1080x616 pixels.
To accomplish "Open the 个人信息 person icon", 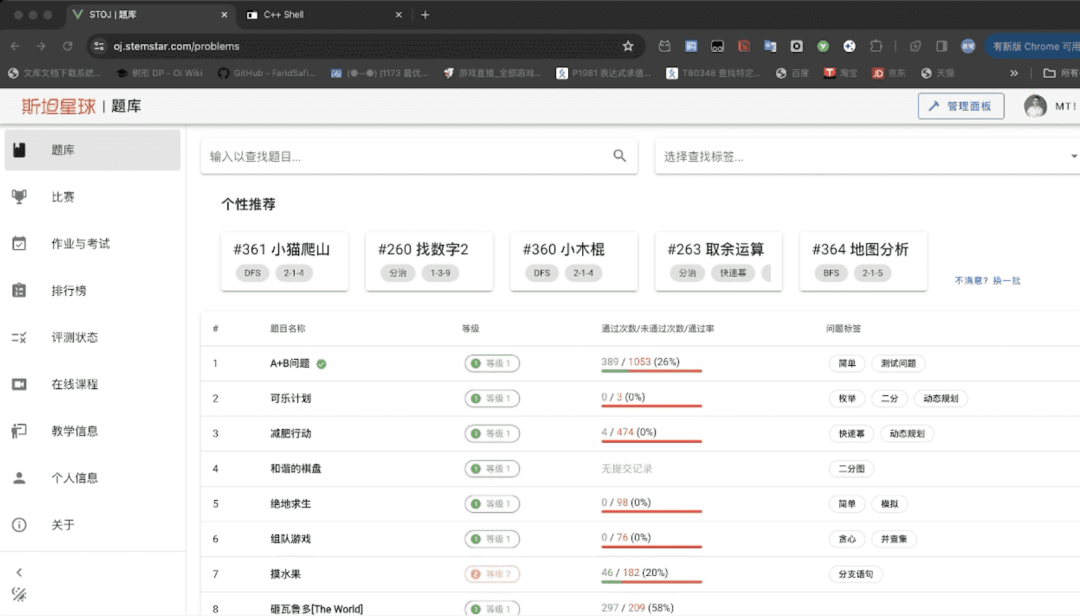I will (x=19, y=478).
